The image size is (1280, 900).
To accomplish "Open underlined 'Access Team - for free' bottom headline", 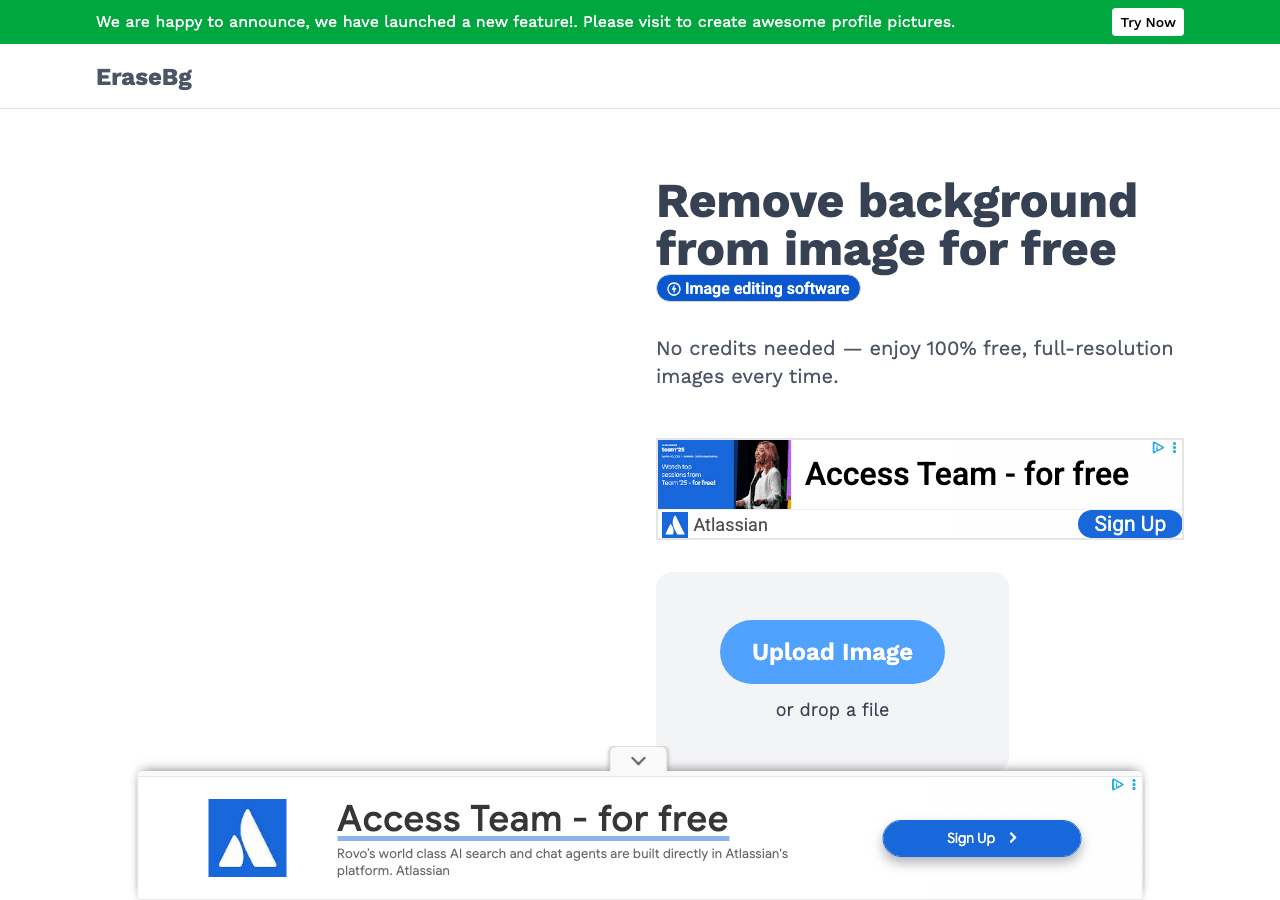I will (x=533, y=819).
